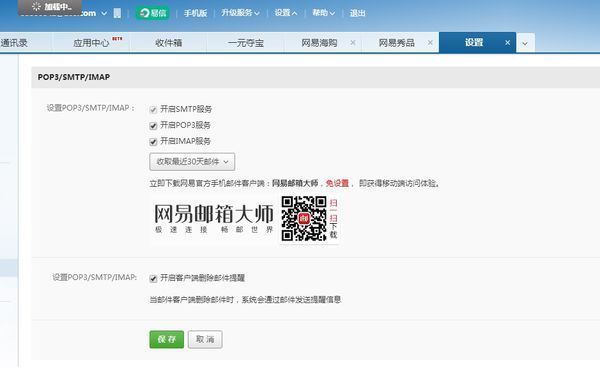Select the active 设置 tab
600x367 pixels.
click(474, 42)
